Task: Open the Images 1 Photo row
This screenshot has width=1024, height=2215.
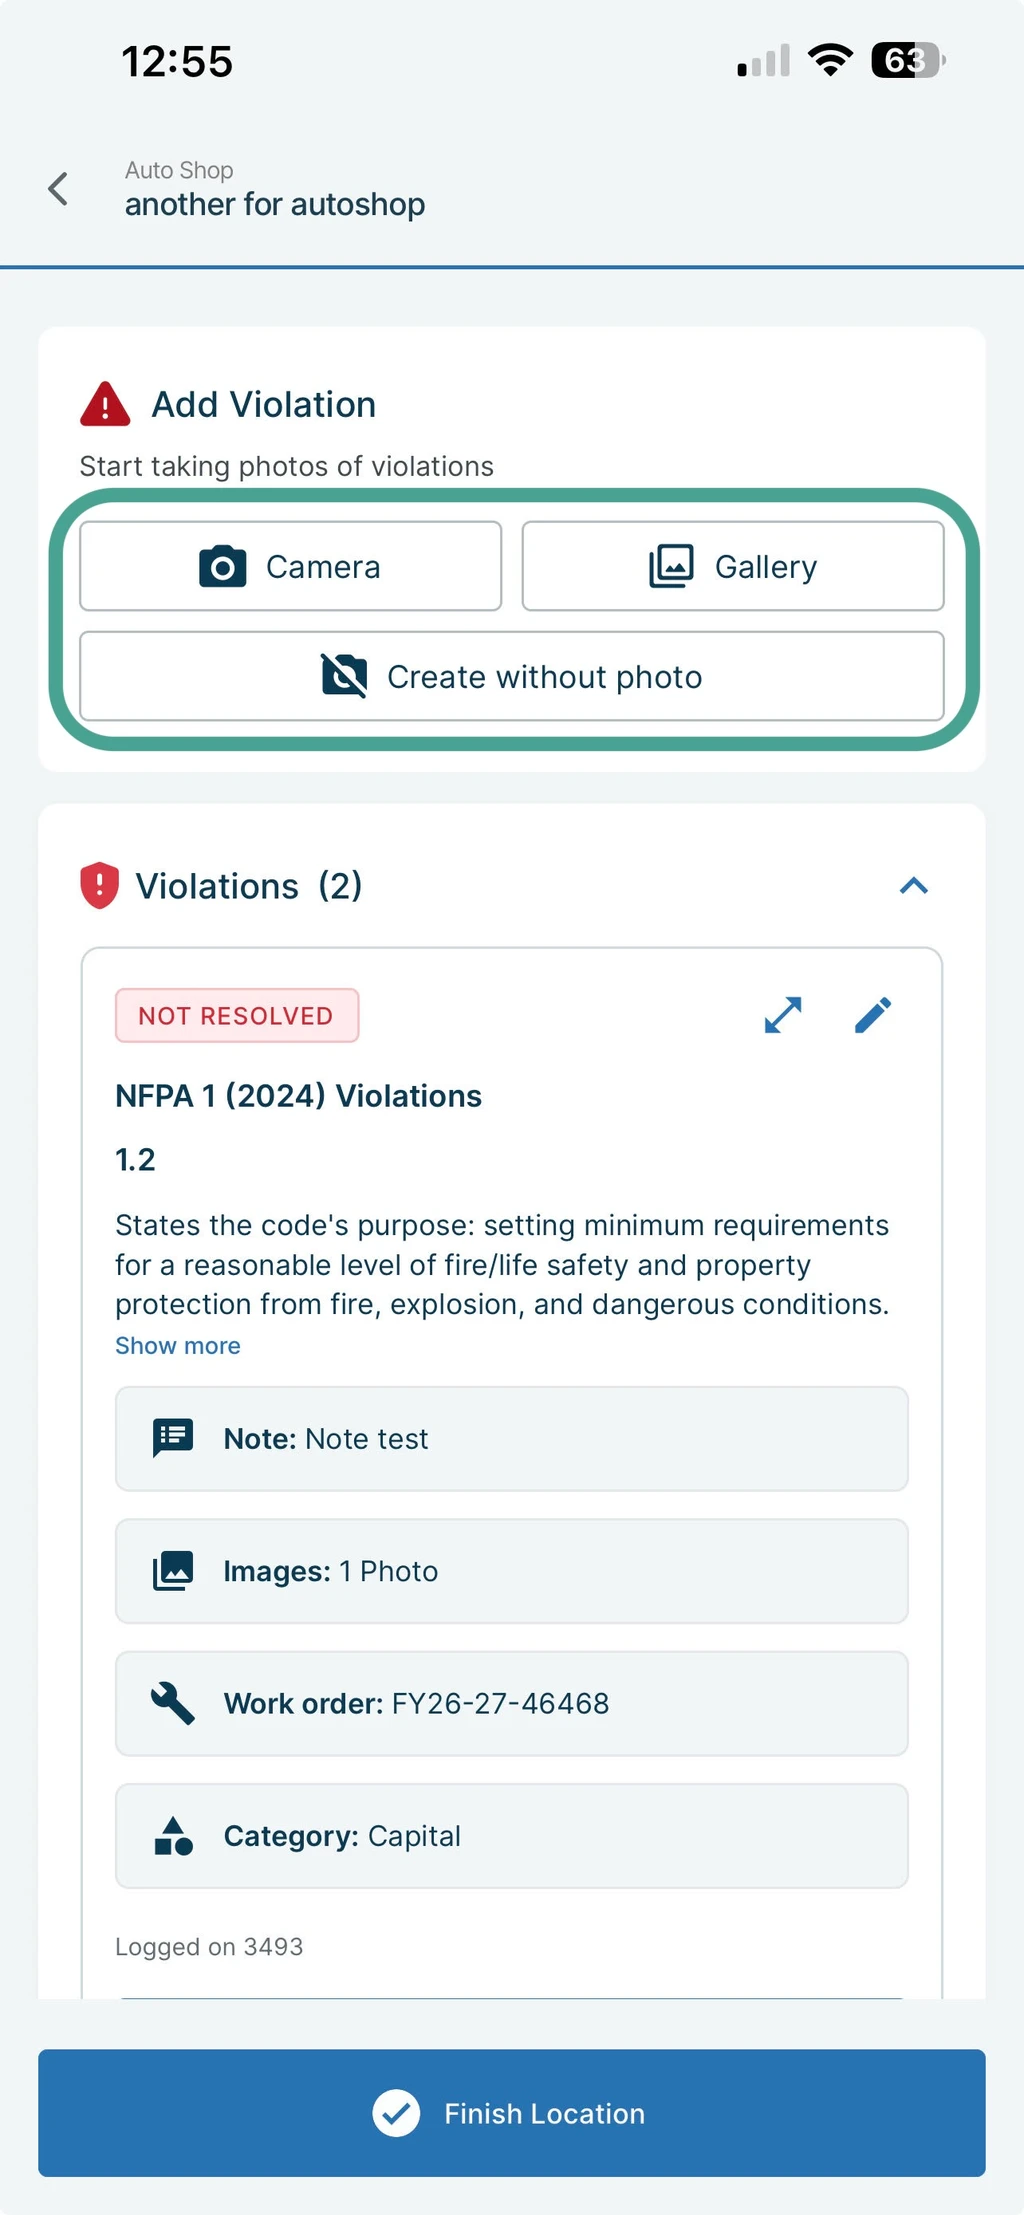Action: pos(512,1571)
